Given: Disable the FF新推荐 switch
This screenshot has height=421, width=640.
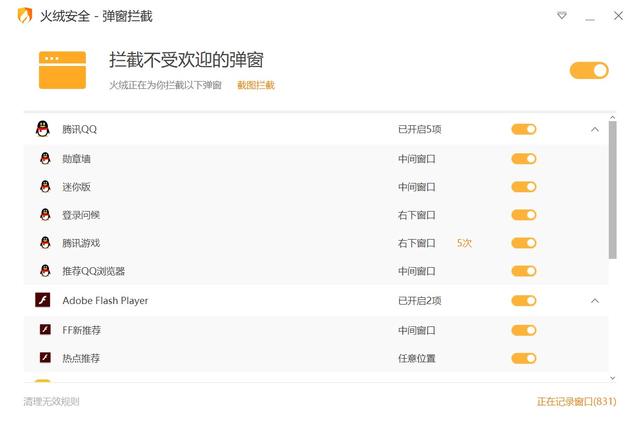Looking at the screenshot, I should [524, 330].
